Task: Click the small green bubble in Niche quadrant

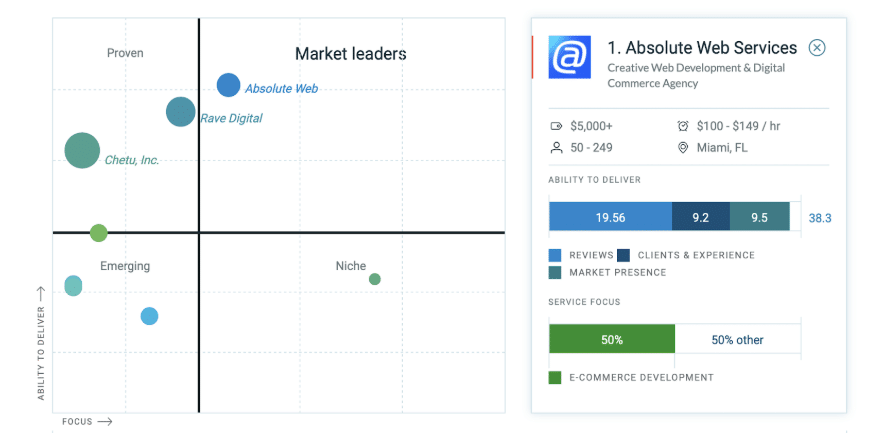Action: (x=374, y=279)
